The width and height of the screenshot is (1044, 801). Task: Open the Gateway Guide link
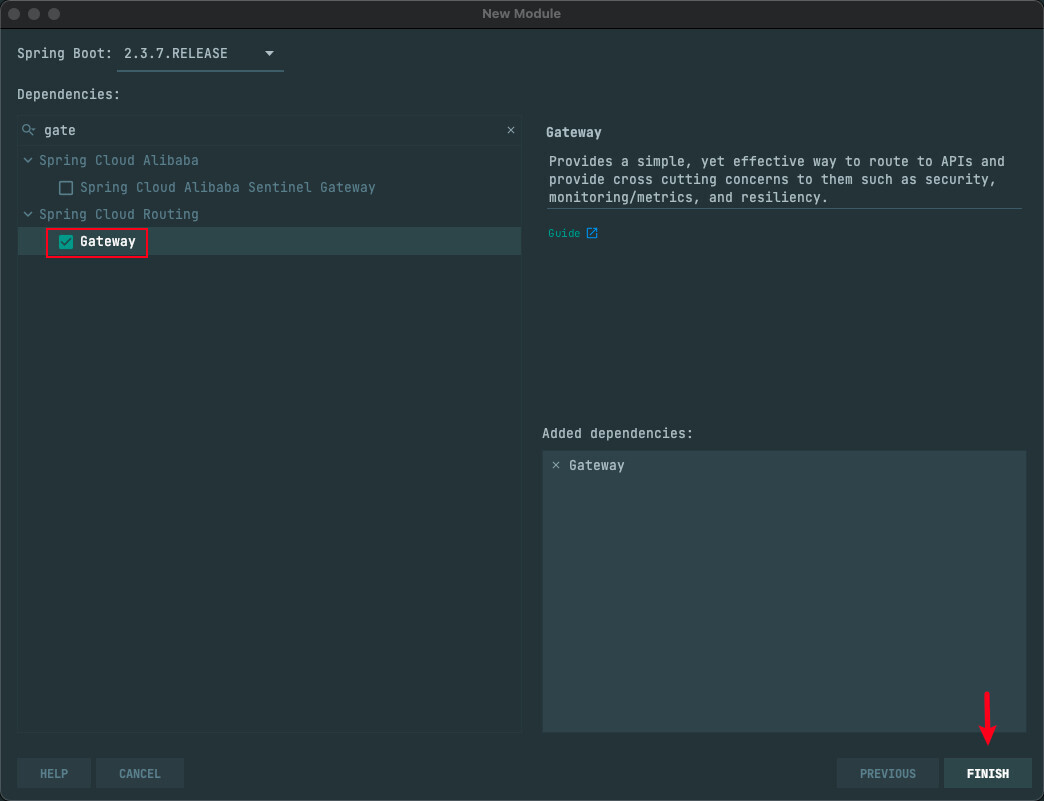click(564, 233)
